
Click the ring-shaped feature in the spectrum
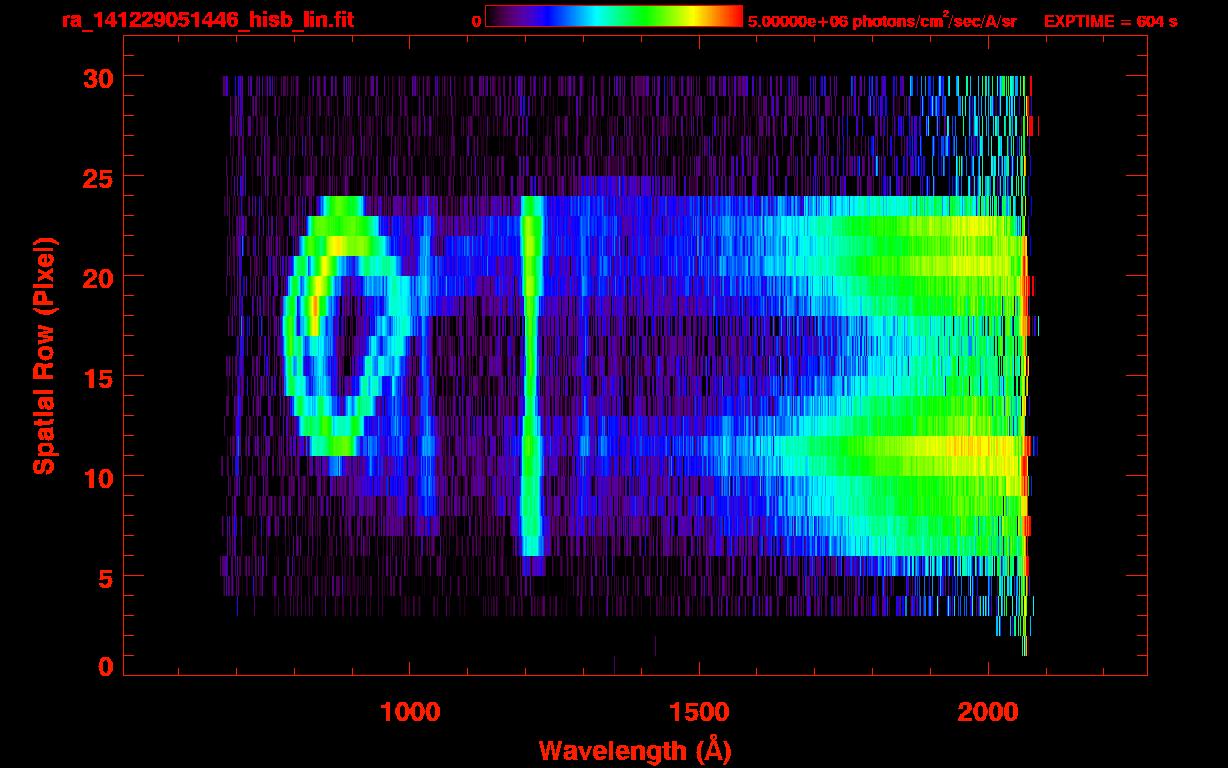[345, 326]
